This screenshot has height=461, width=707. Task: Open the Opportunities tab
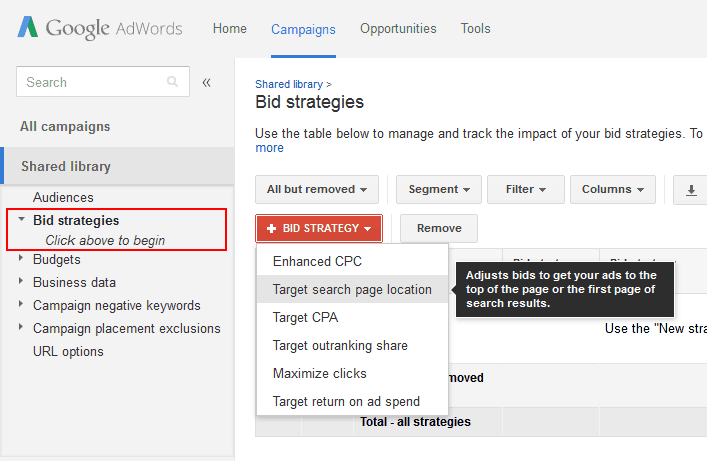(x=398, y=28)
